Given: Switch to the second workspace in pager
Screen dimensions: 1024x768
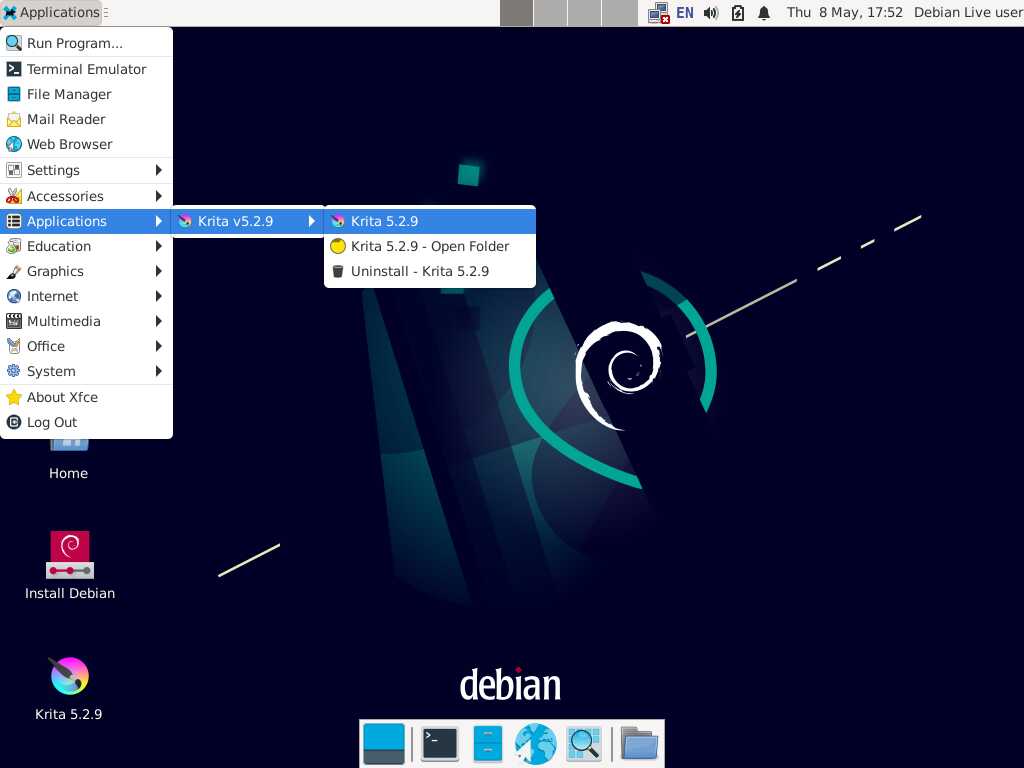Looking at the screenshot, I should point(551,13).
